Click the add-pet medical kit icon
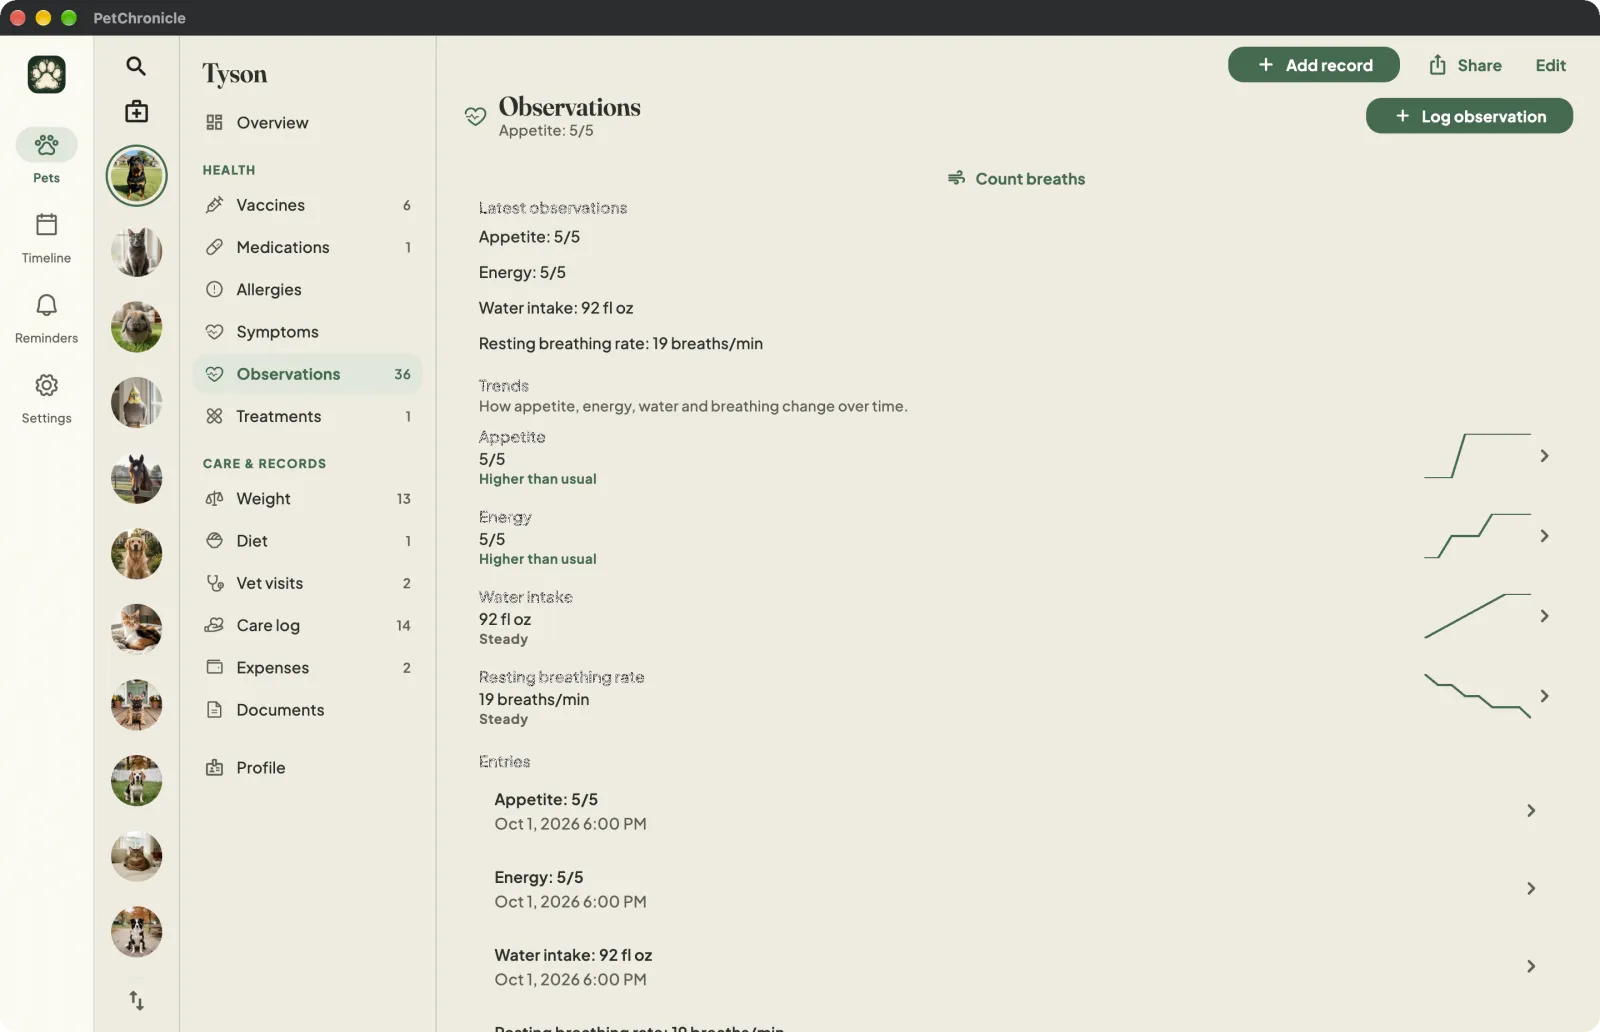The width and height of the screenshot is (1600, 1032). 136,111
